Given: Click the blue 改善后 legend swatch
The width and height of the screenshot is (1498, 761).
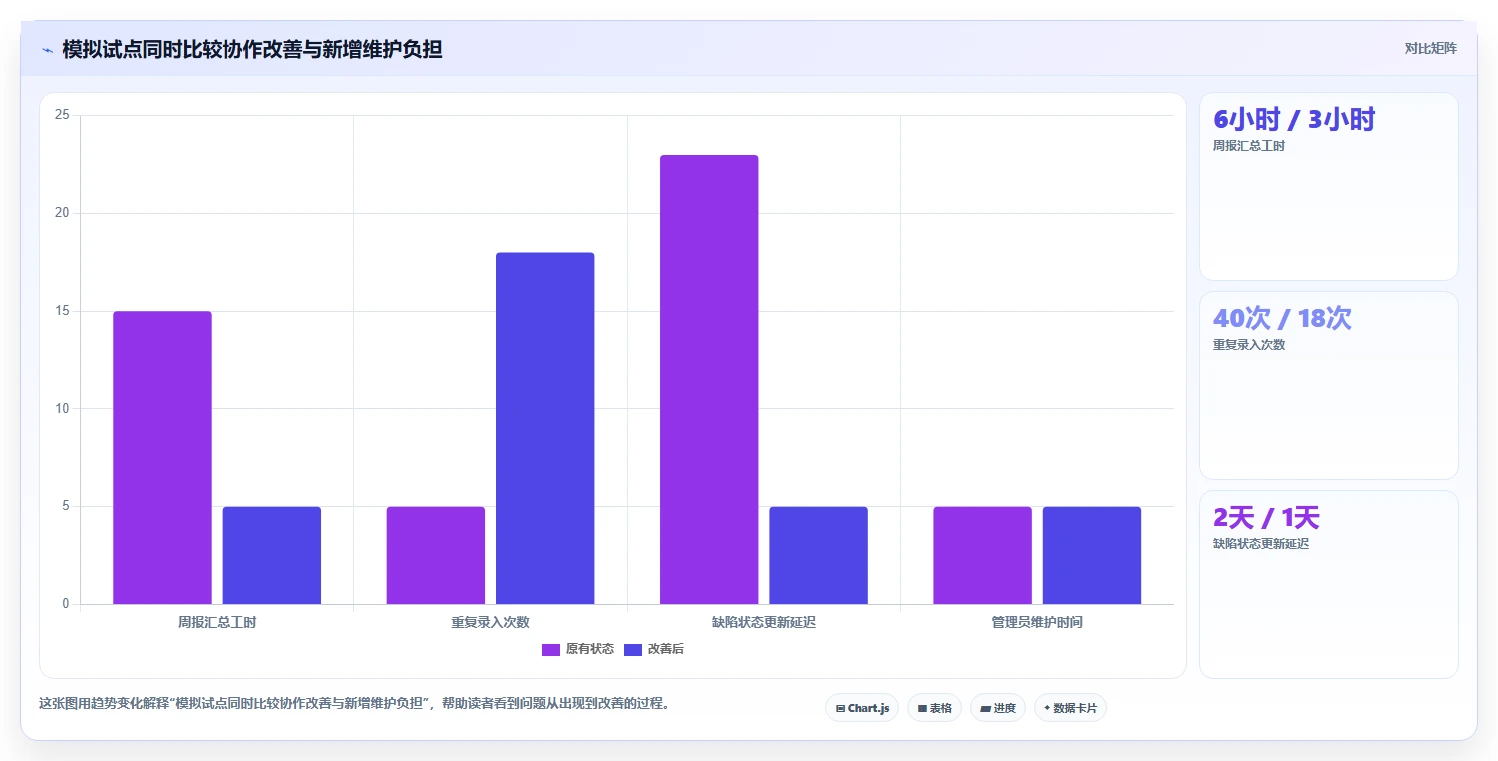Looking at the screenshot, I should pos(633,649).
